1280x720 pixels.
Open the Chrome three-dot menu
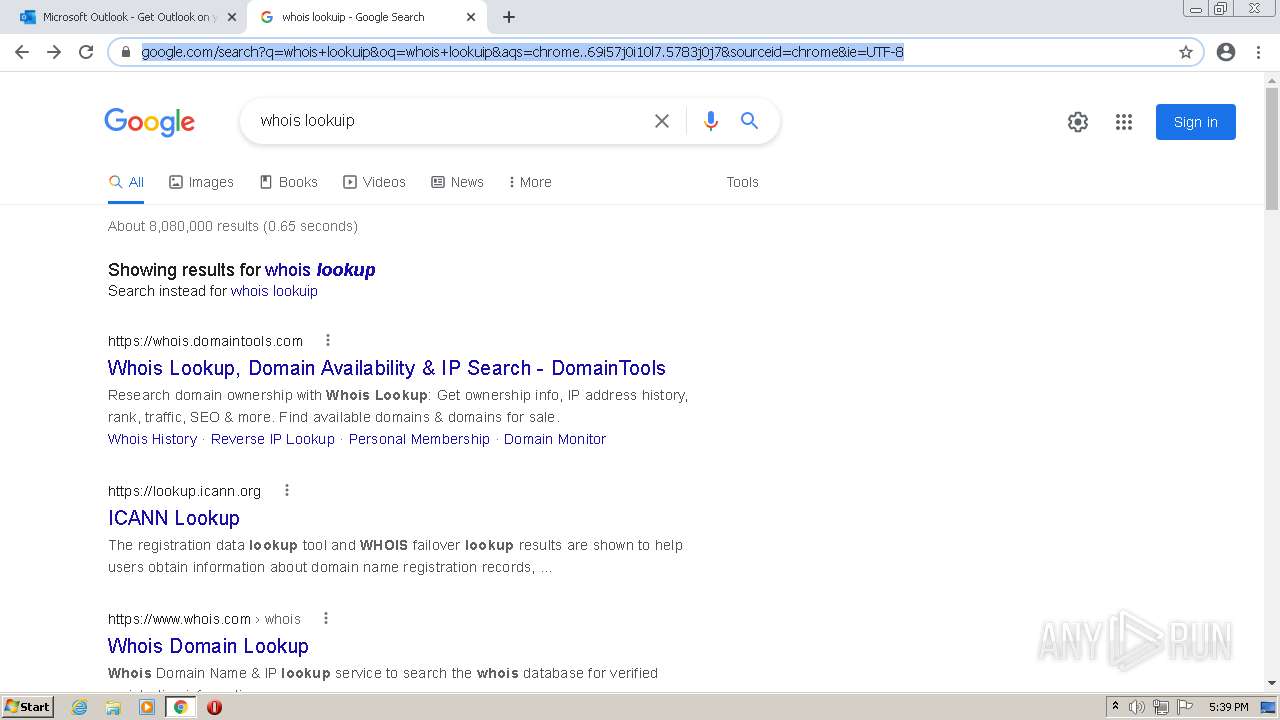click(x=1258, y=52)
